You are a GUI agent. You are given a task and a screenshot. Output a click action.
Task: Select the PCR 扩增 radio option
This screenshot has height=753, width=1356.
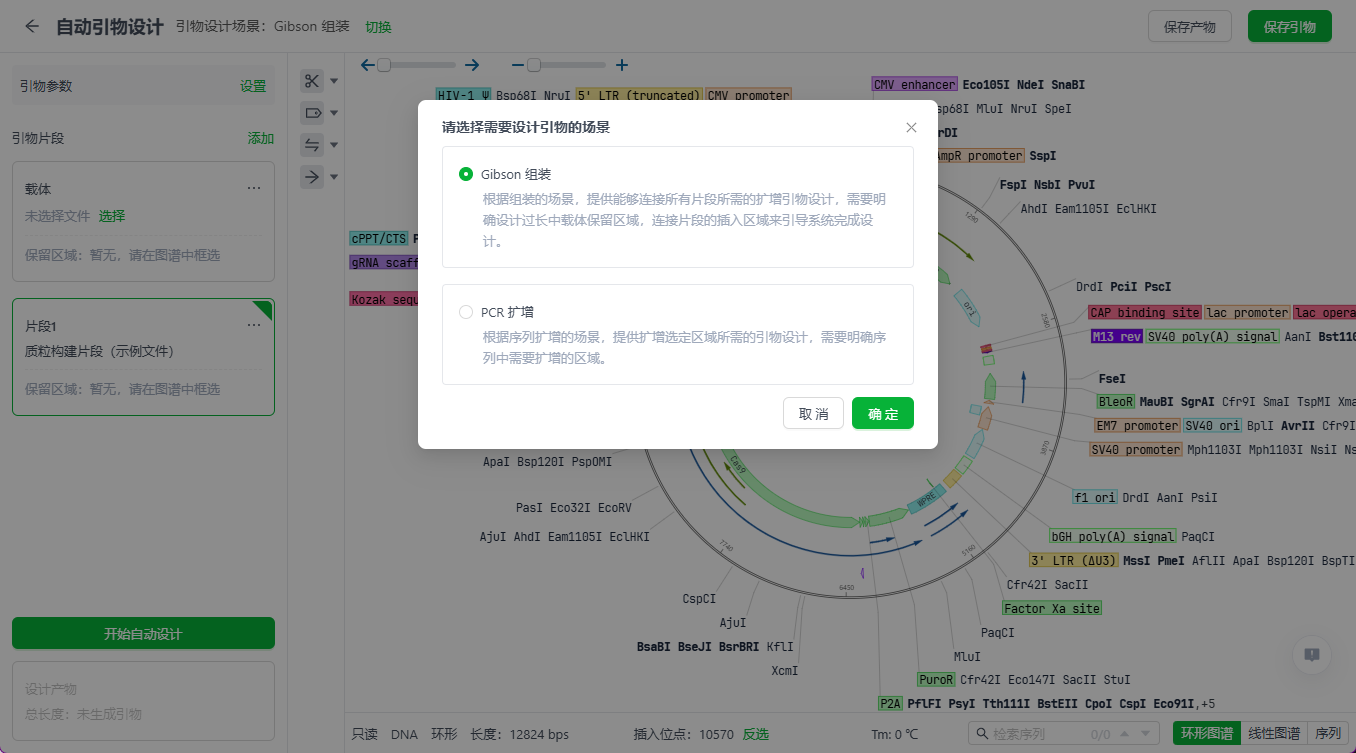(x=466, y=312)
